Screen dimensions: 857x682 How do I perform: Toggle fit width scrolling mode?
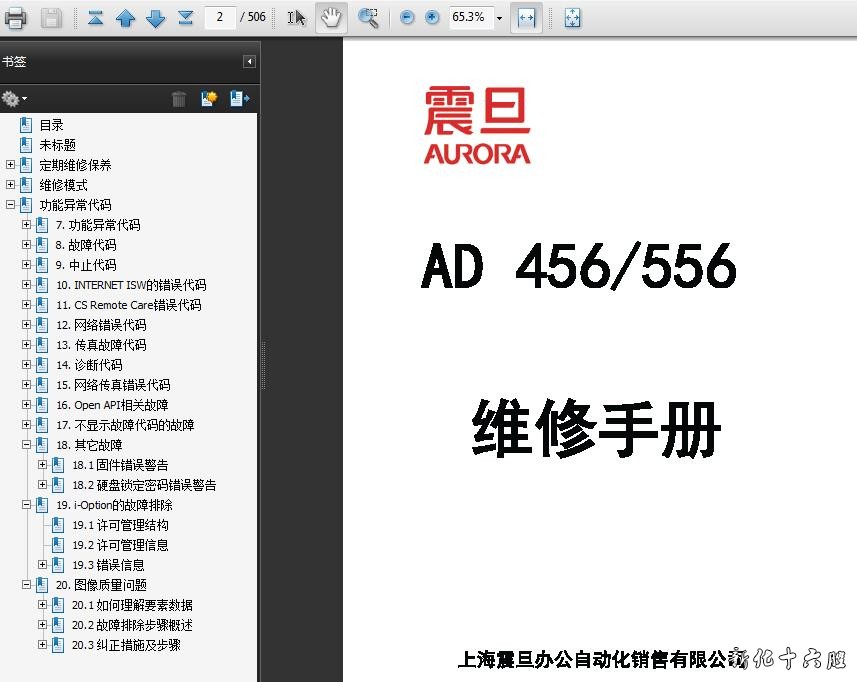[526, 17]
